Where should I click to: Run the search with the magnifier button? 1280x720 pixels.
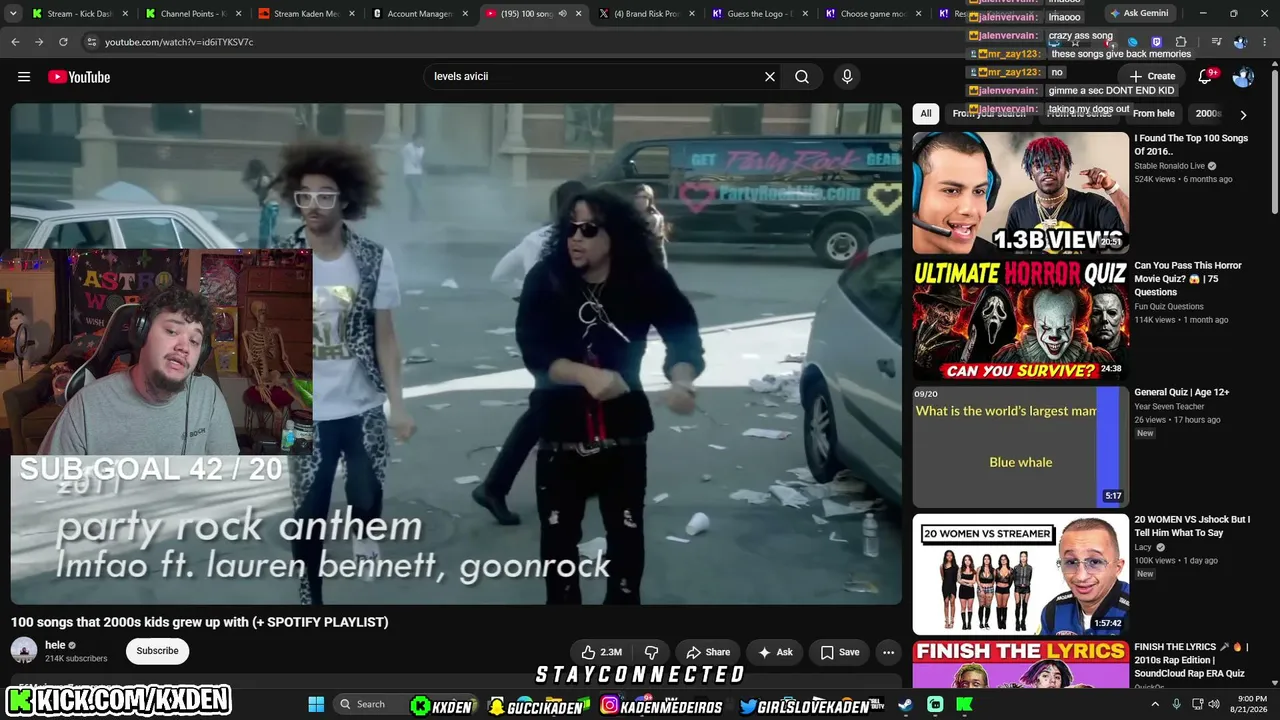pos(802,77)
